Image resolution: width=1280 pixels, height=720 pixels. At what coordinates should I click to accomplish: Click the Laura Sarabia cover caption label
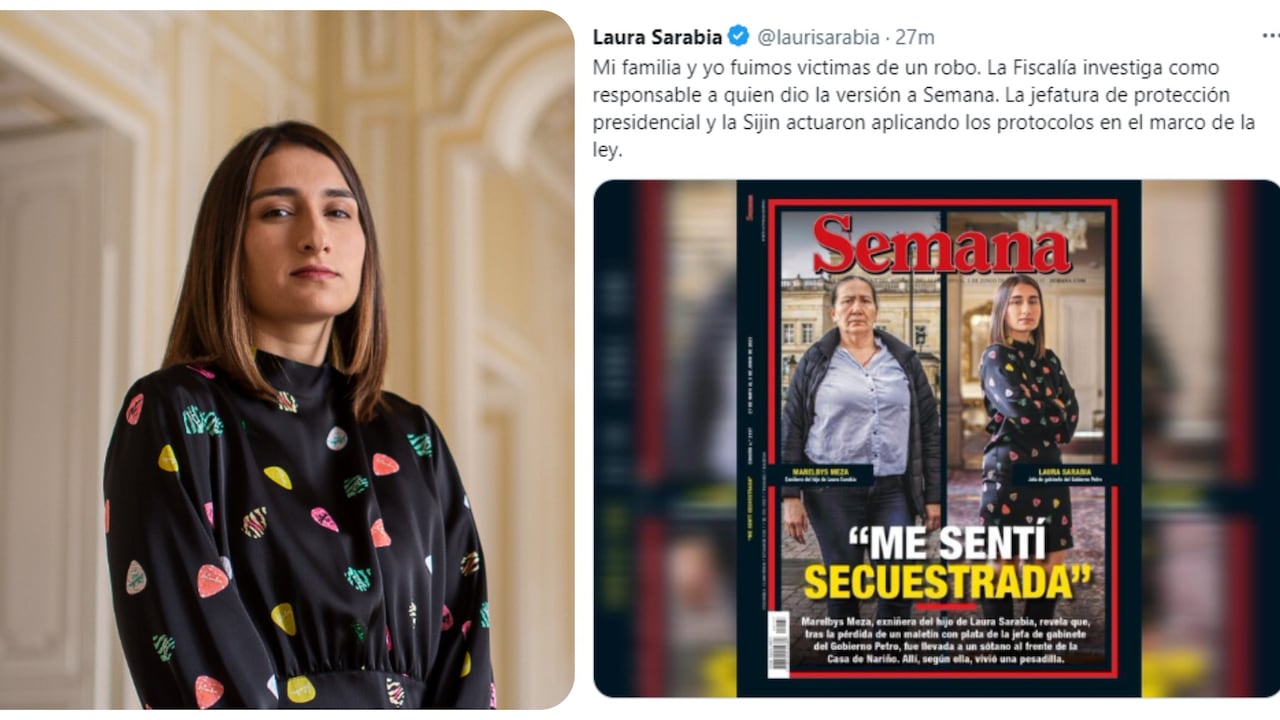[1061, 474]
